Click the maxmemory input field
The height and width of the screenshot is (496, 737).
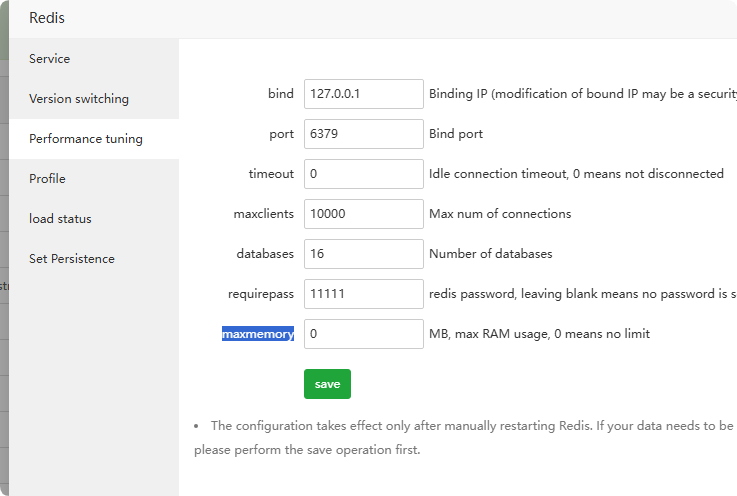pyautogui.click(x=364, y=334)
